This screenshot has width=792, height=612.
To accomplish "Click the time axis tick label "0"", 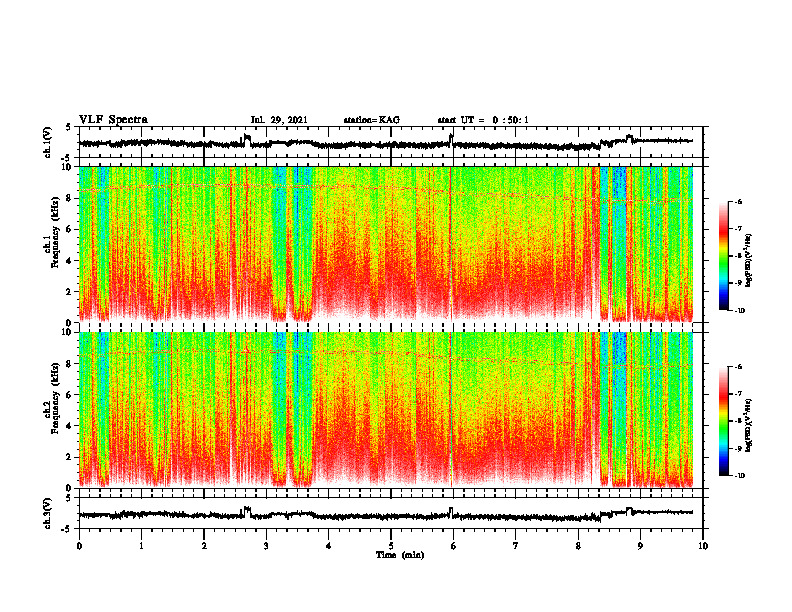I will coord(79,546).
